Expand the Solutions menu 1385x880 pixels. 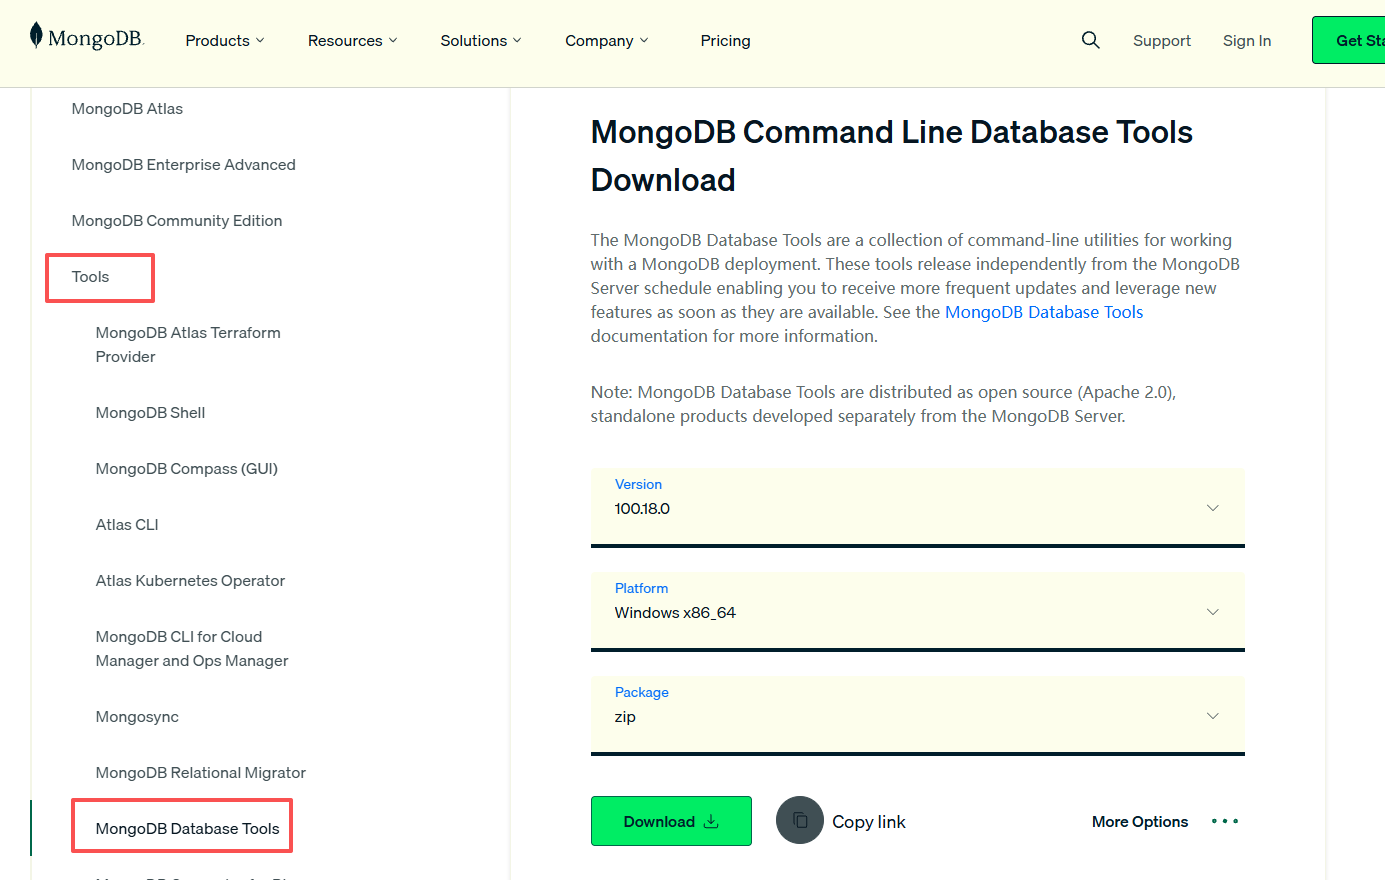coord(481,41)
